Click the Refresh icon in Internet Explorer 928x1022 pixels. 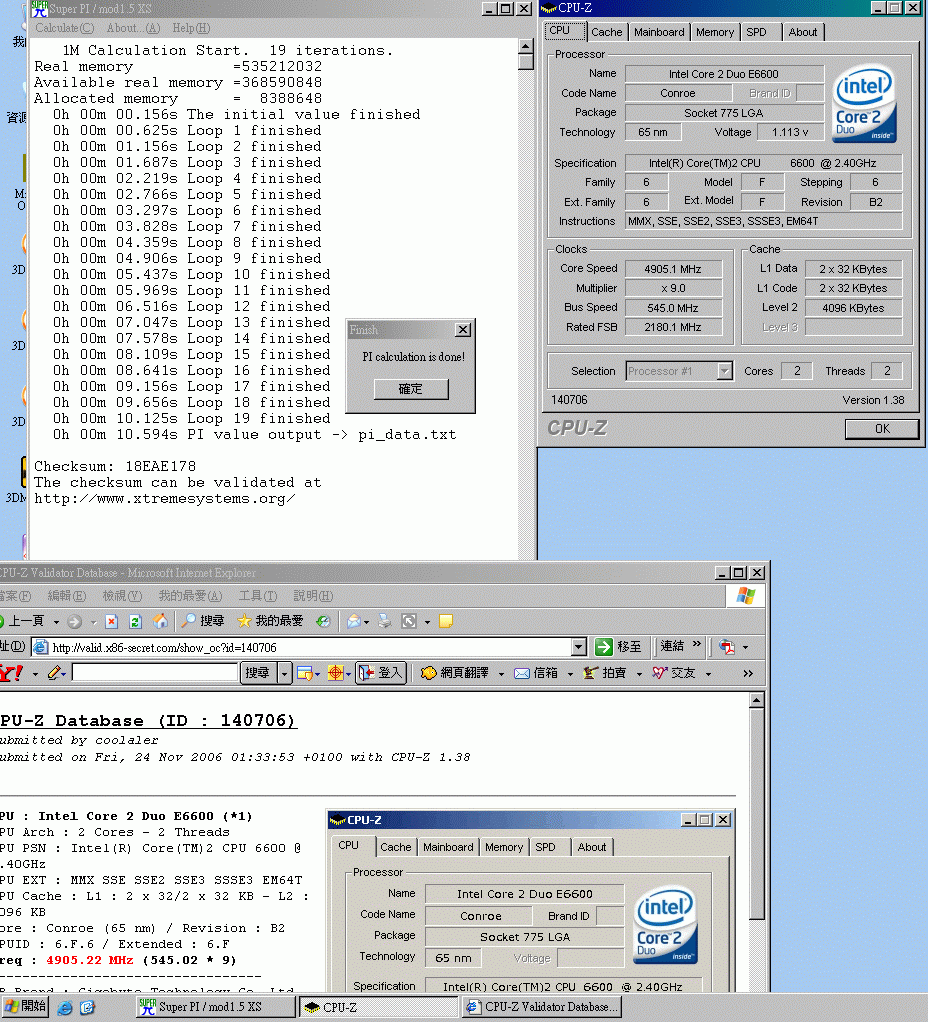[134, 620]
